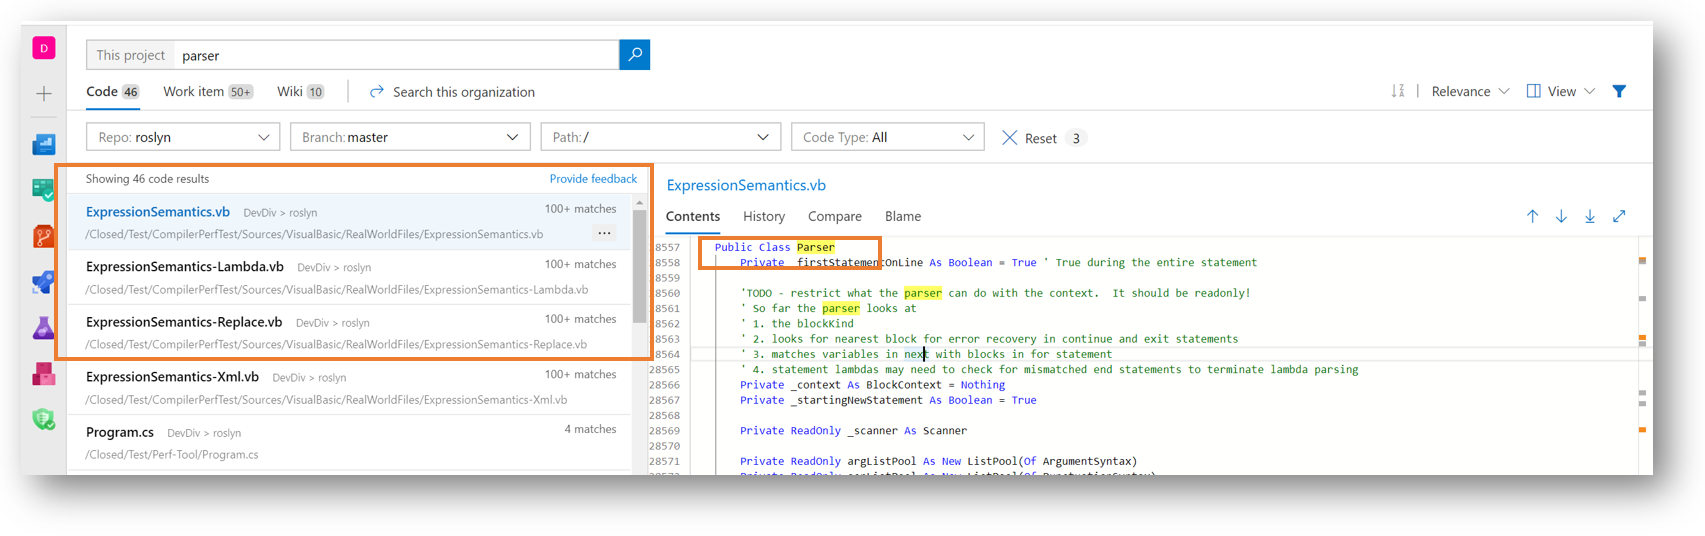1705x536 pixels.
Task: Click the magnifier search button
Action: [634, 55]
